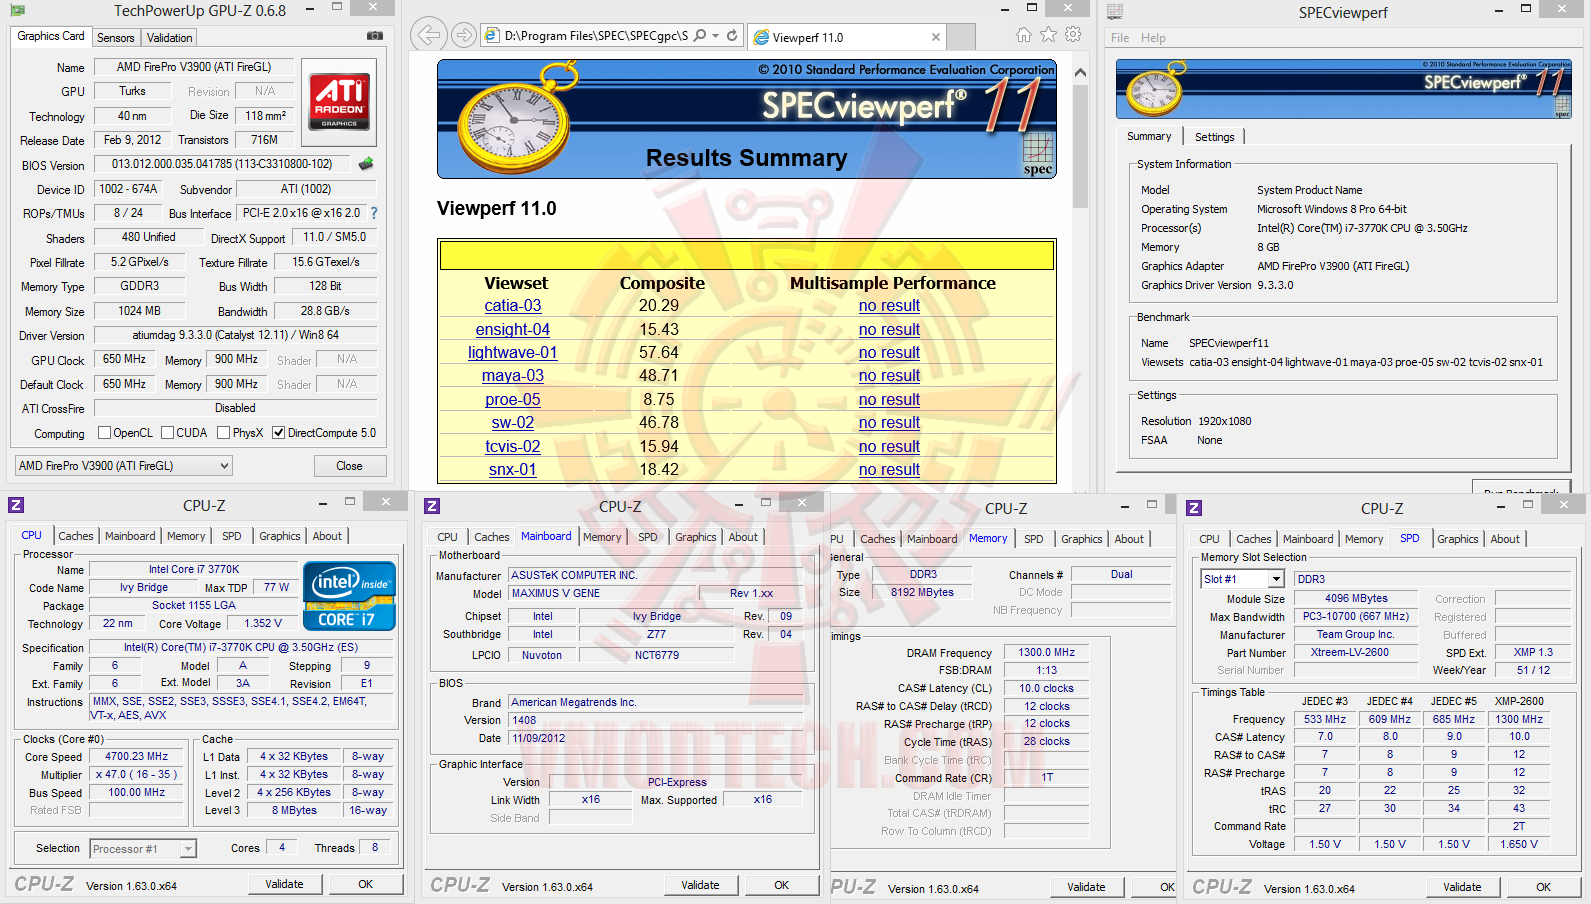1591x904 pixels.
Task: Click the DRAM Frequency value 1300.0 MHz
Action: (1047, 653)
